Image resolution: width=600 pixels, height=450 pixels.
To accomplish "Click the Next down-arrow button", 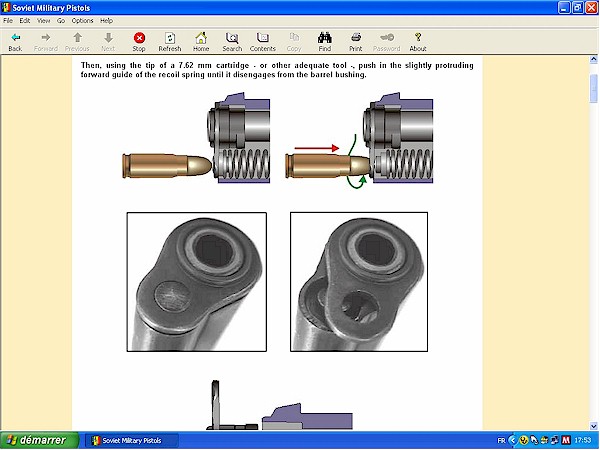I will point(108,42).
